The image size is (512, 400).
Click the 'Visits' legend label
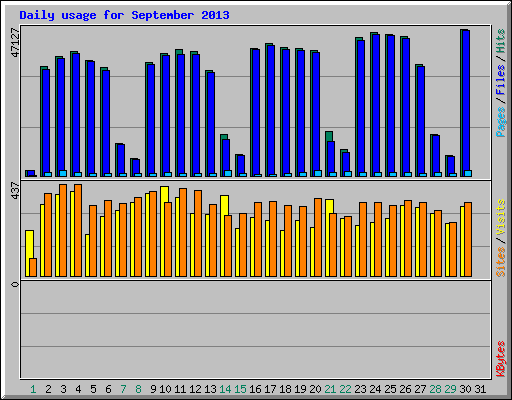[x=500, y=217]
